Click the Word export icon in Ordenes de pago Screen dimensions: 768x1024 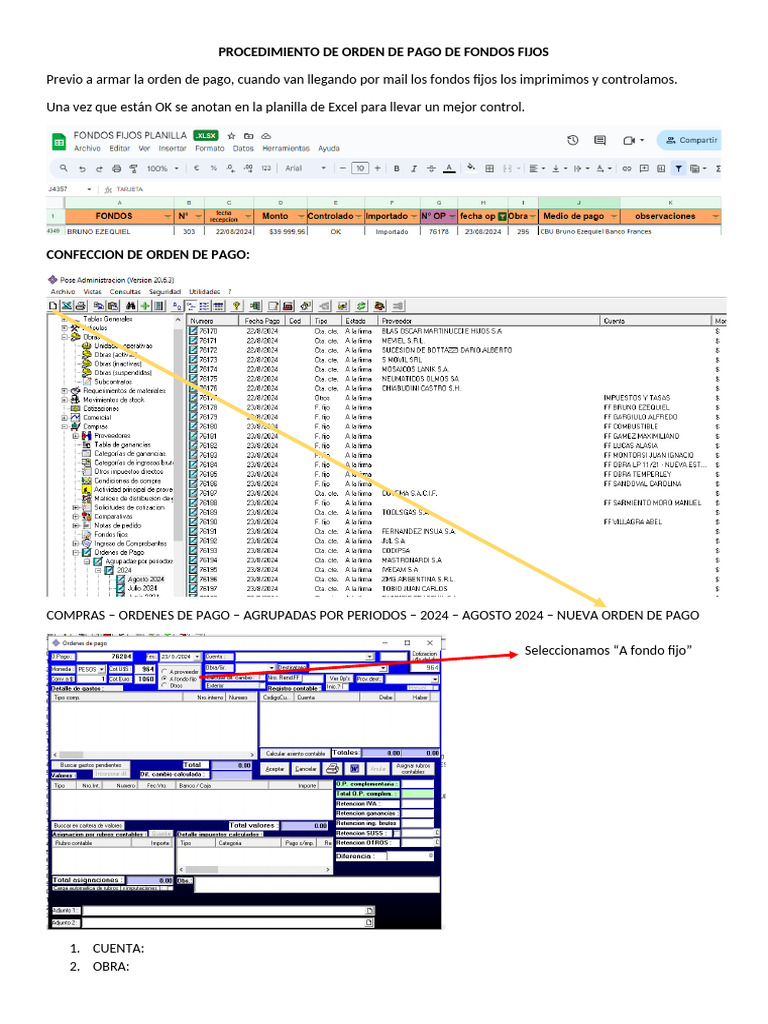(355, 769)
